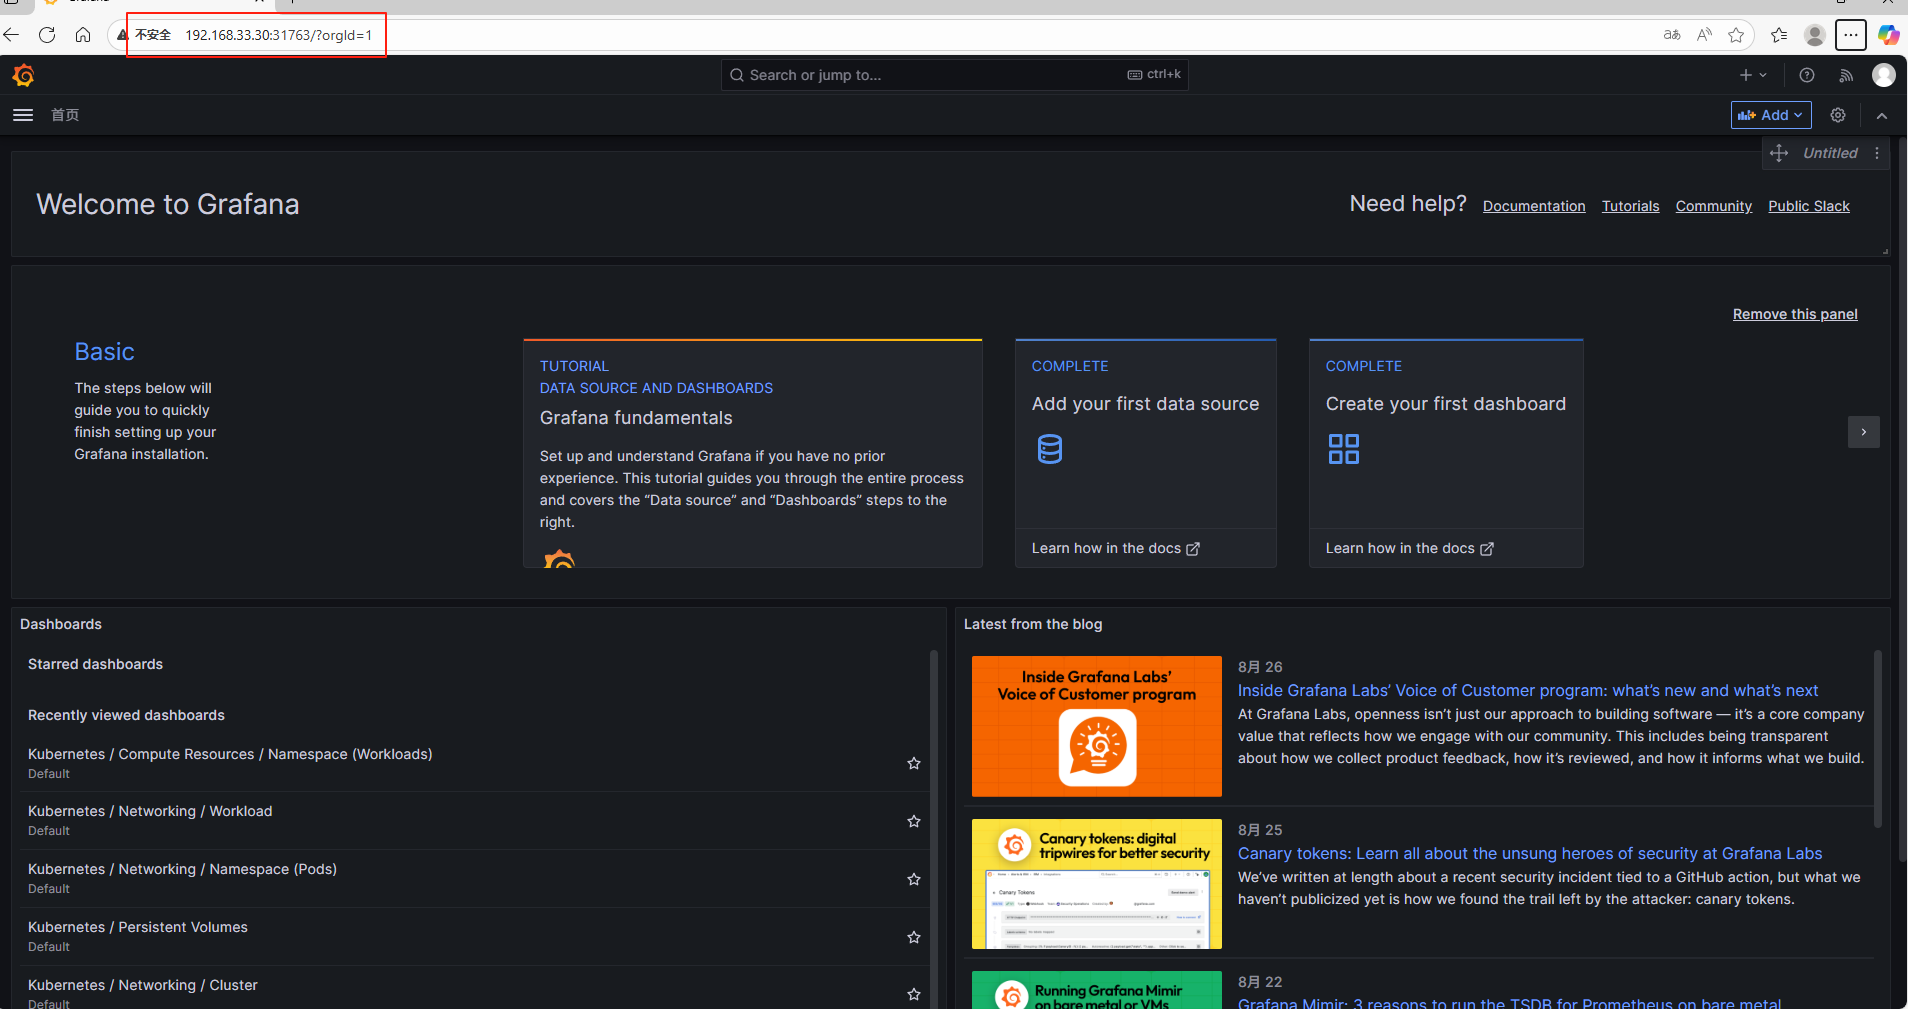Show next setup steps with right arrow
This screenshot has width=1908, height=1009.
[1864, 432]
